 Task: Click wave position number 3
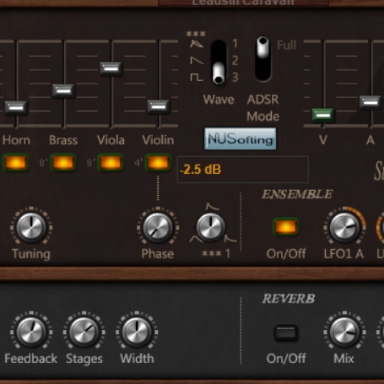235,77
